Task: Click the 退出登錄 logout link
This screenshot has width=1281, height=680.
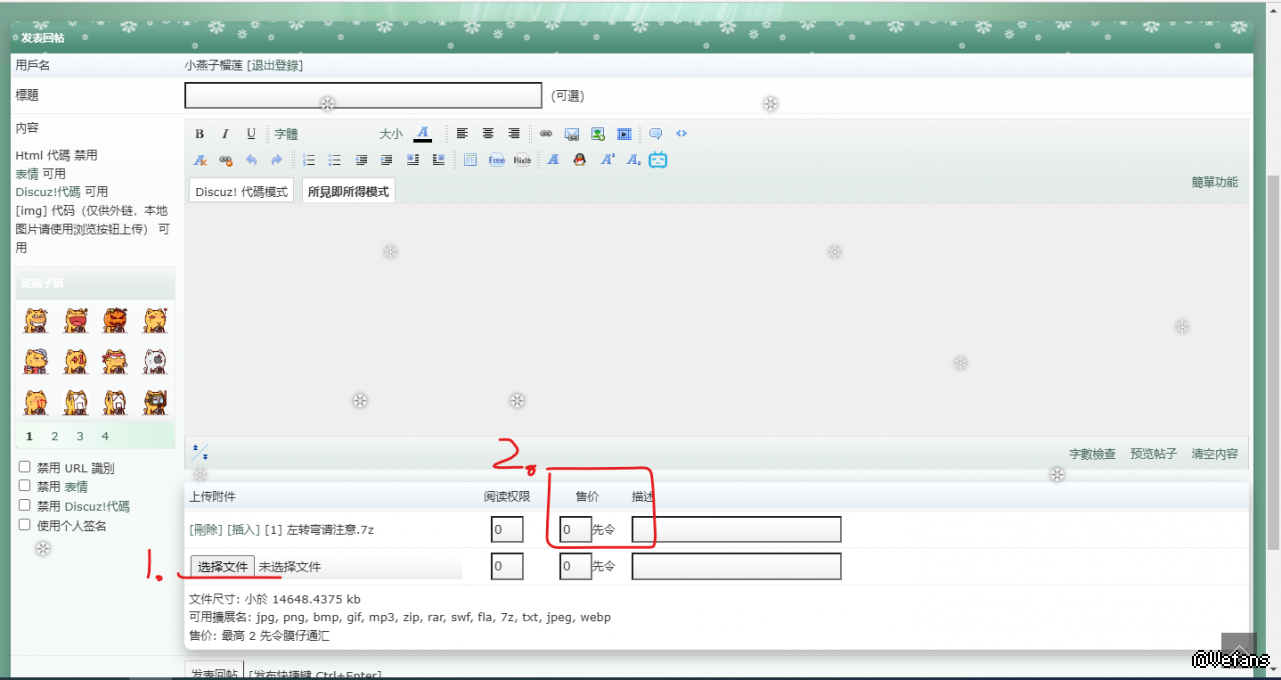Action: 275,65
